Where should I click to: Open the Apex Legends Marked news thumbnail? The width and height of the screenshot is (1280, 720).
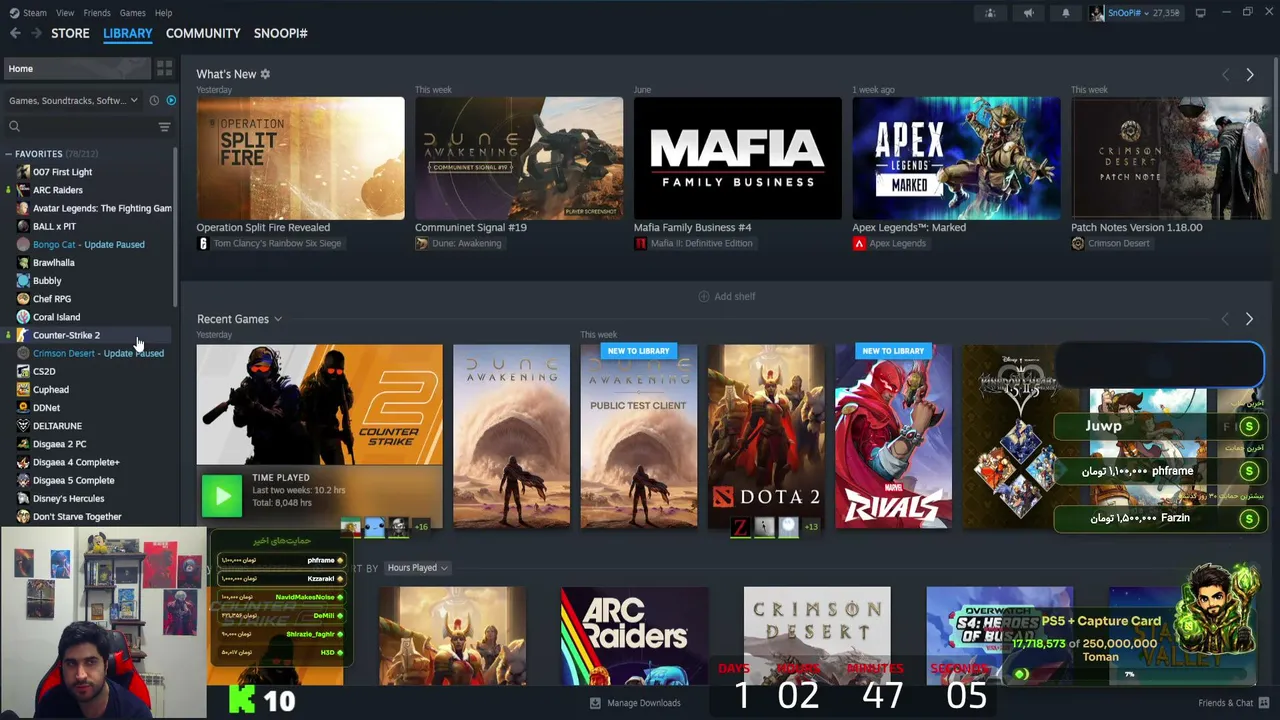click(x=956, y=158)
